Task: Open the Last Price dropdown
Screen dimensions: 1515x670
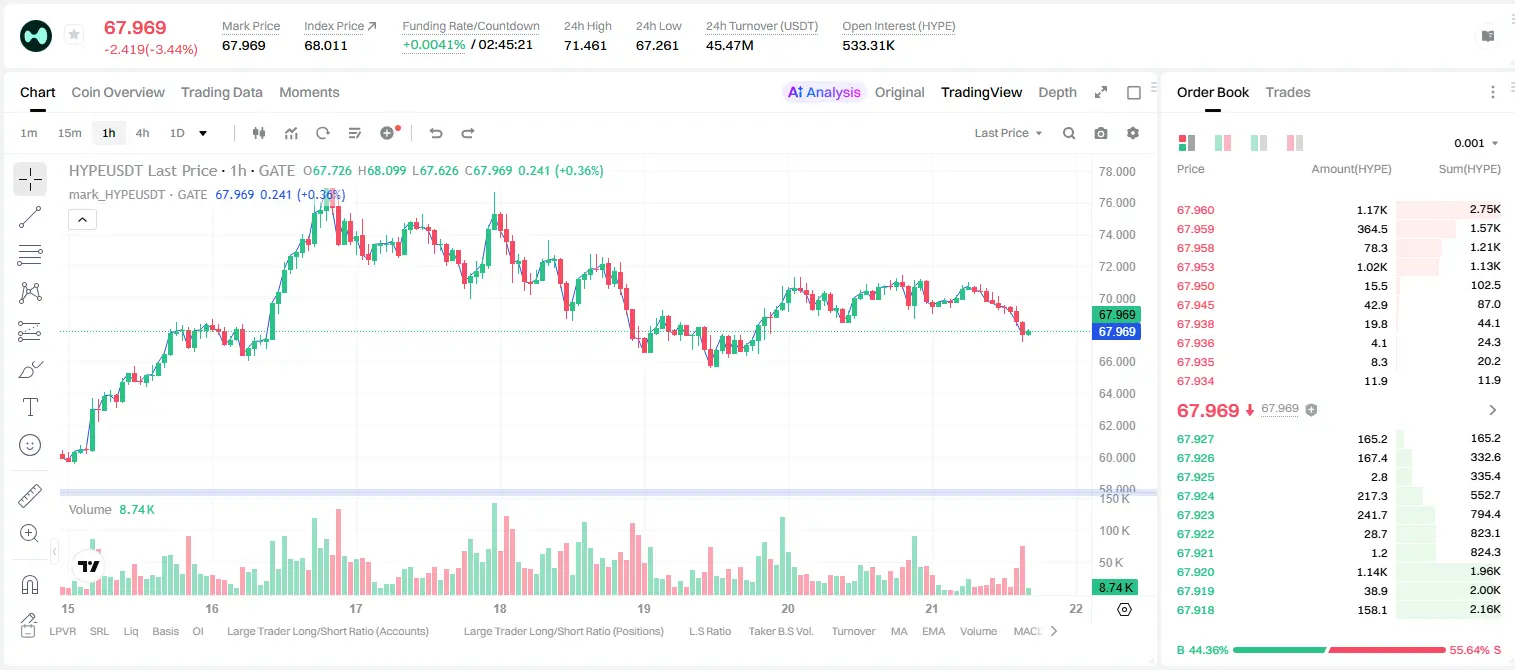Action: click(1008, 133)
